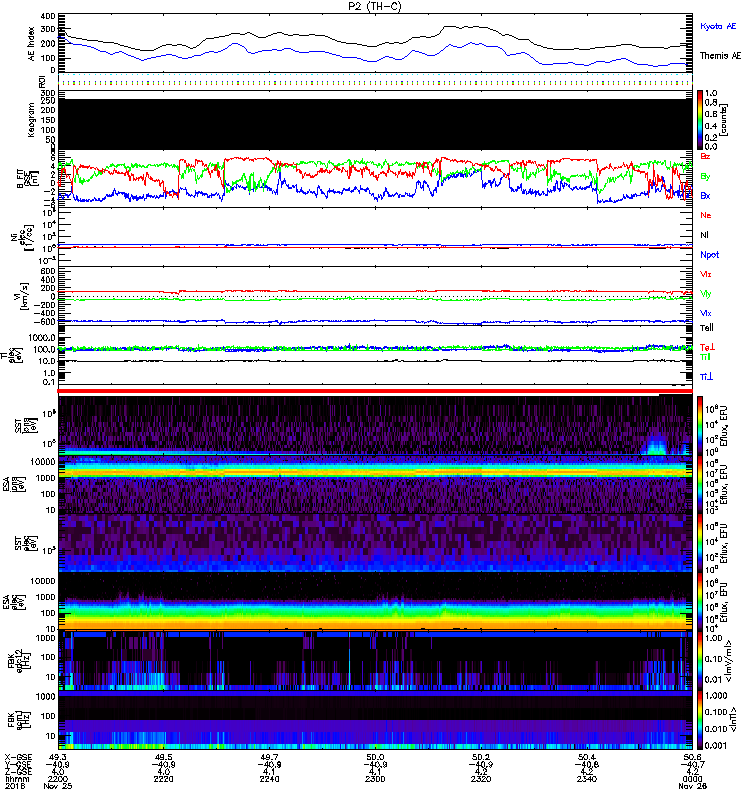Click the ESA ions panel axis title
This screenshot has height=800, width=750.
point(15,485)
